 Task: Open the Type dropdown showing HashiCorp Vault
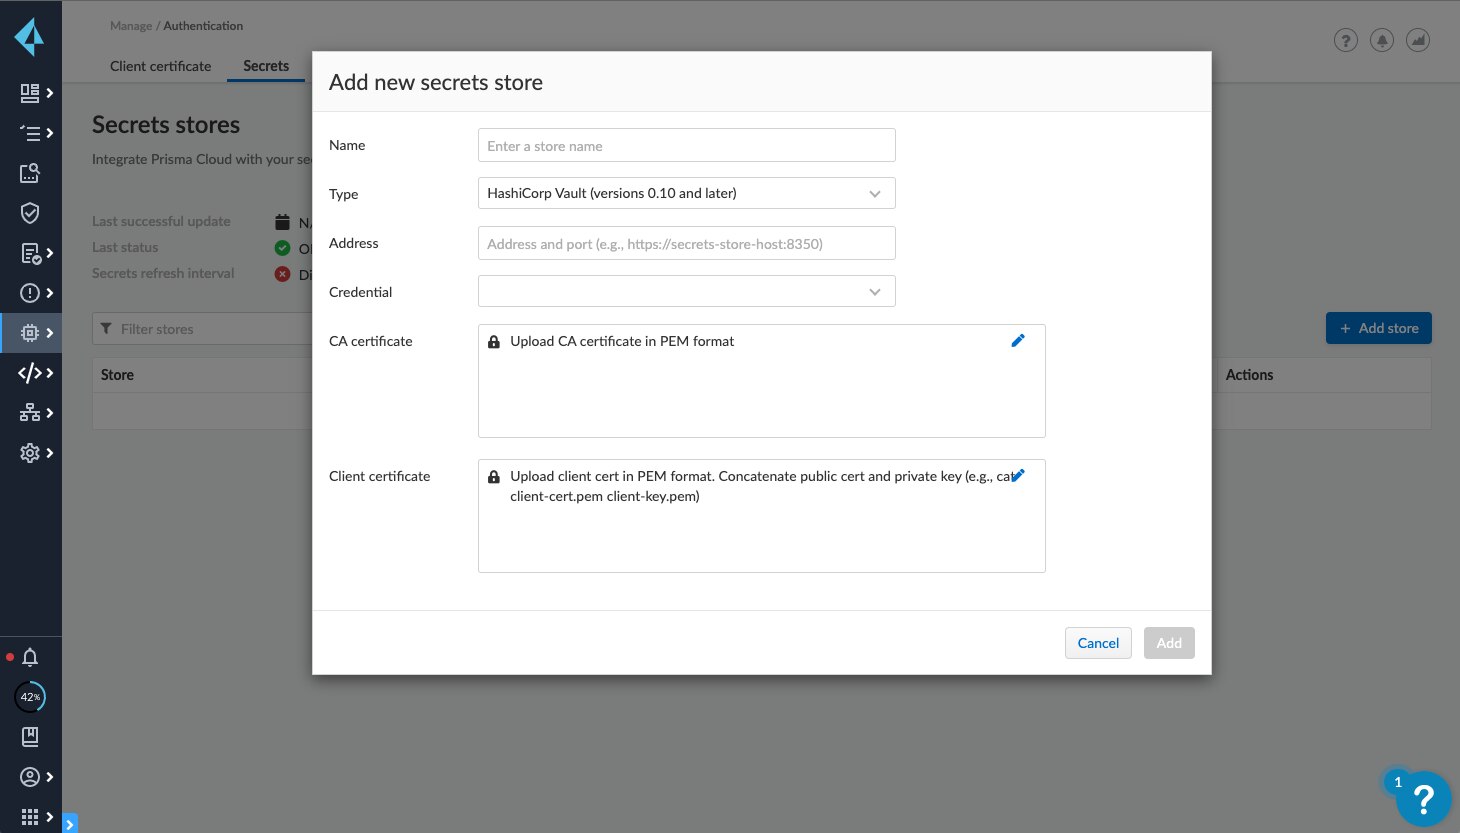(686, 193)
